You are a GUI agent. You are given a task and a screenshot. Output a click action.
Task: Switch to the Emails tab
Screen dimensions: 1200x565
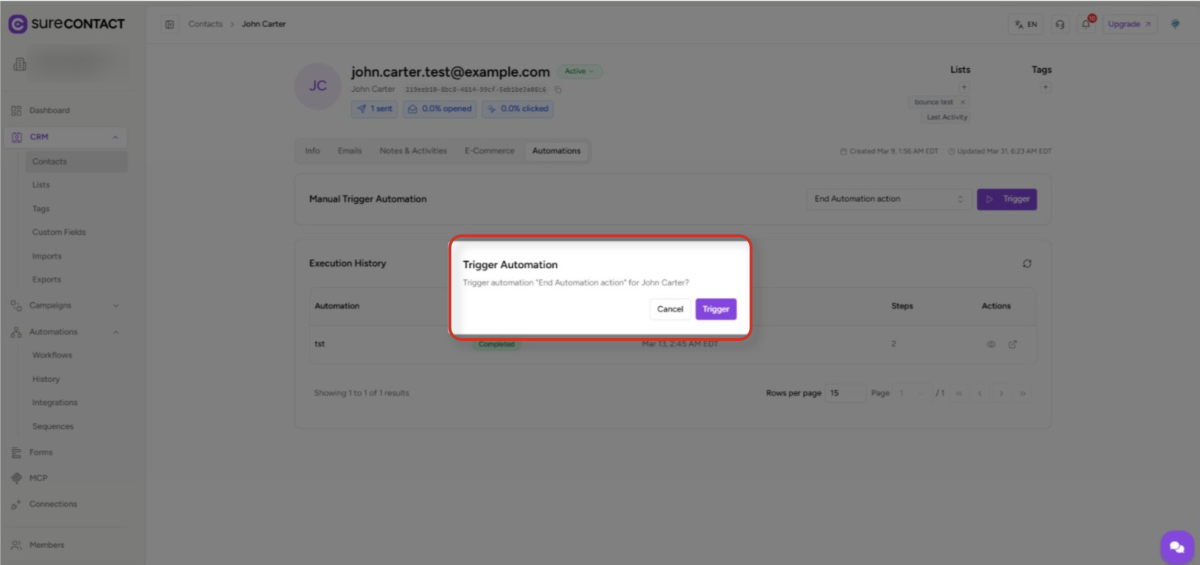click(x=349, y=151)
